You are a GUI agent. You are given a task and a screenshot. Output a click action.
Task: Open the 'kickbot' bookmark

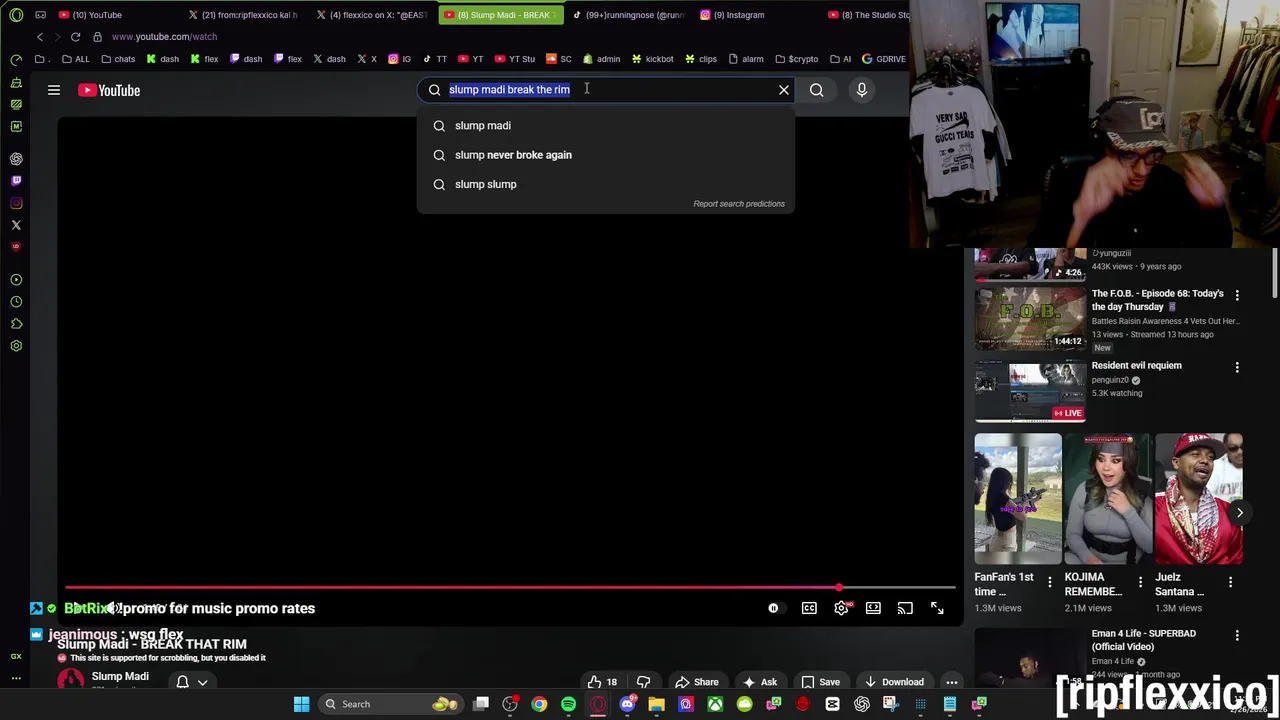pyautogui.click(x=652, y=59)
